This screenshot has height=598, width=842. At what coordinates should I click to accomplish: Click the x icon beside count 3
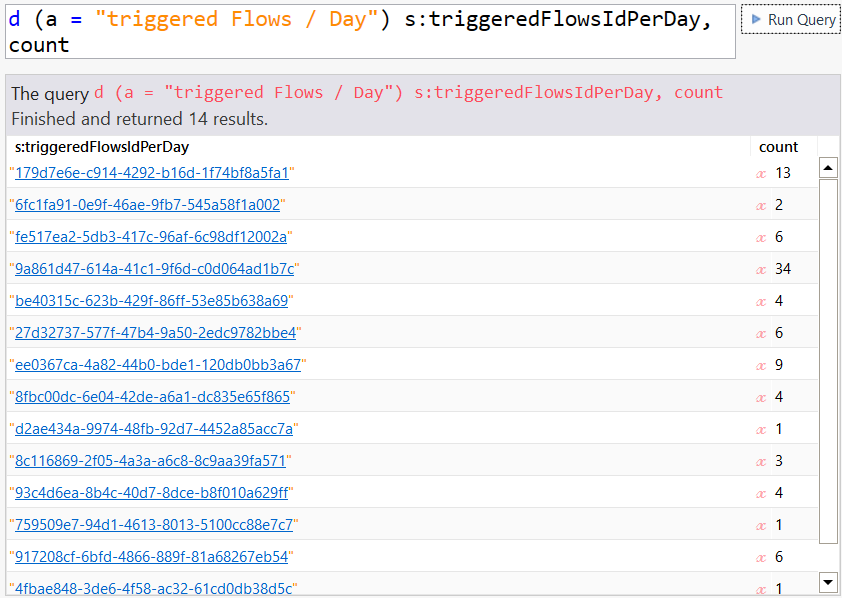coord(761,461)
